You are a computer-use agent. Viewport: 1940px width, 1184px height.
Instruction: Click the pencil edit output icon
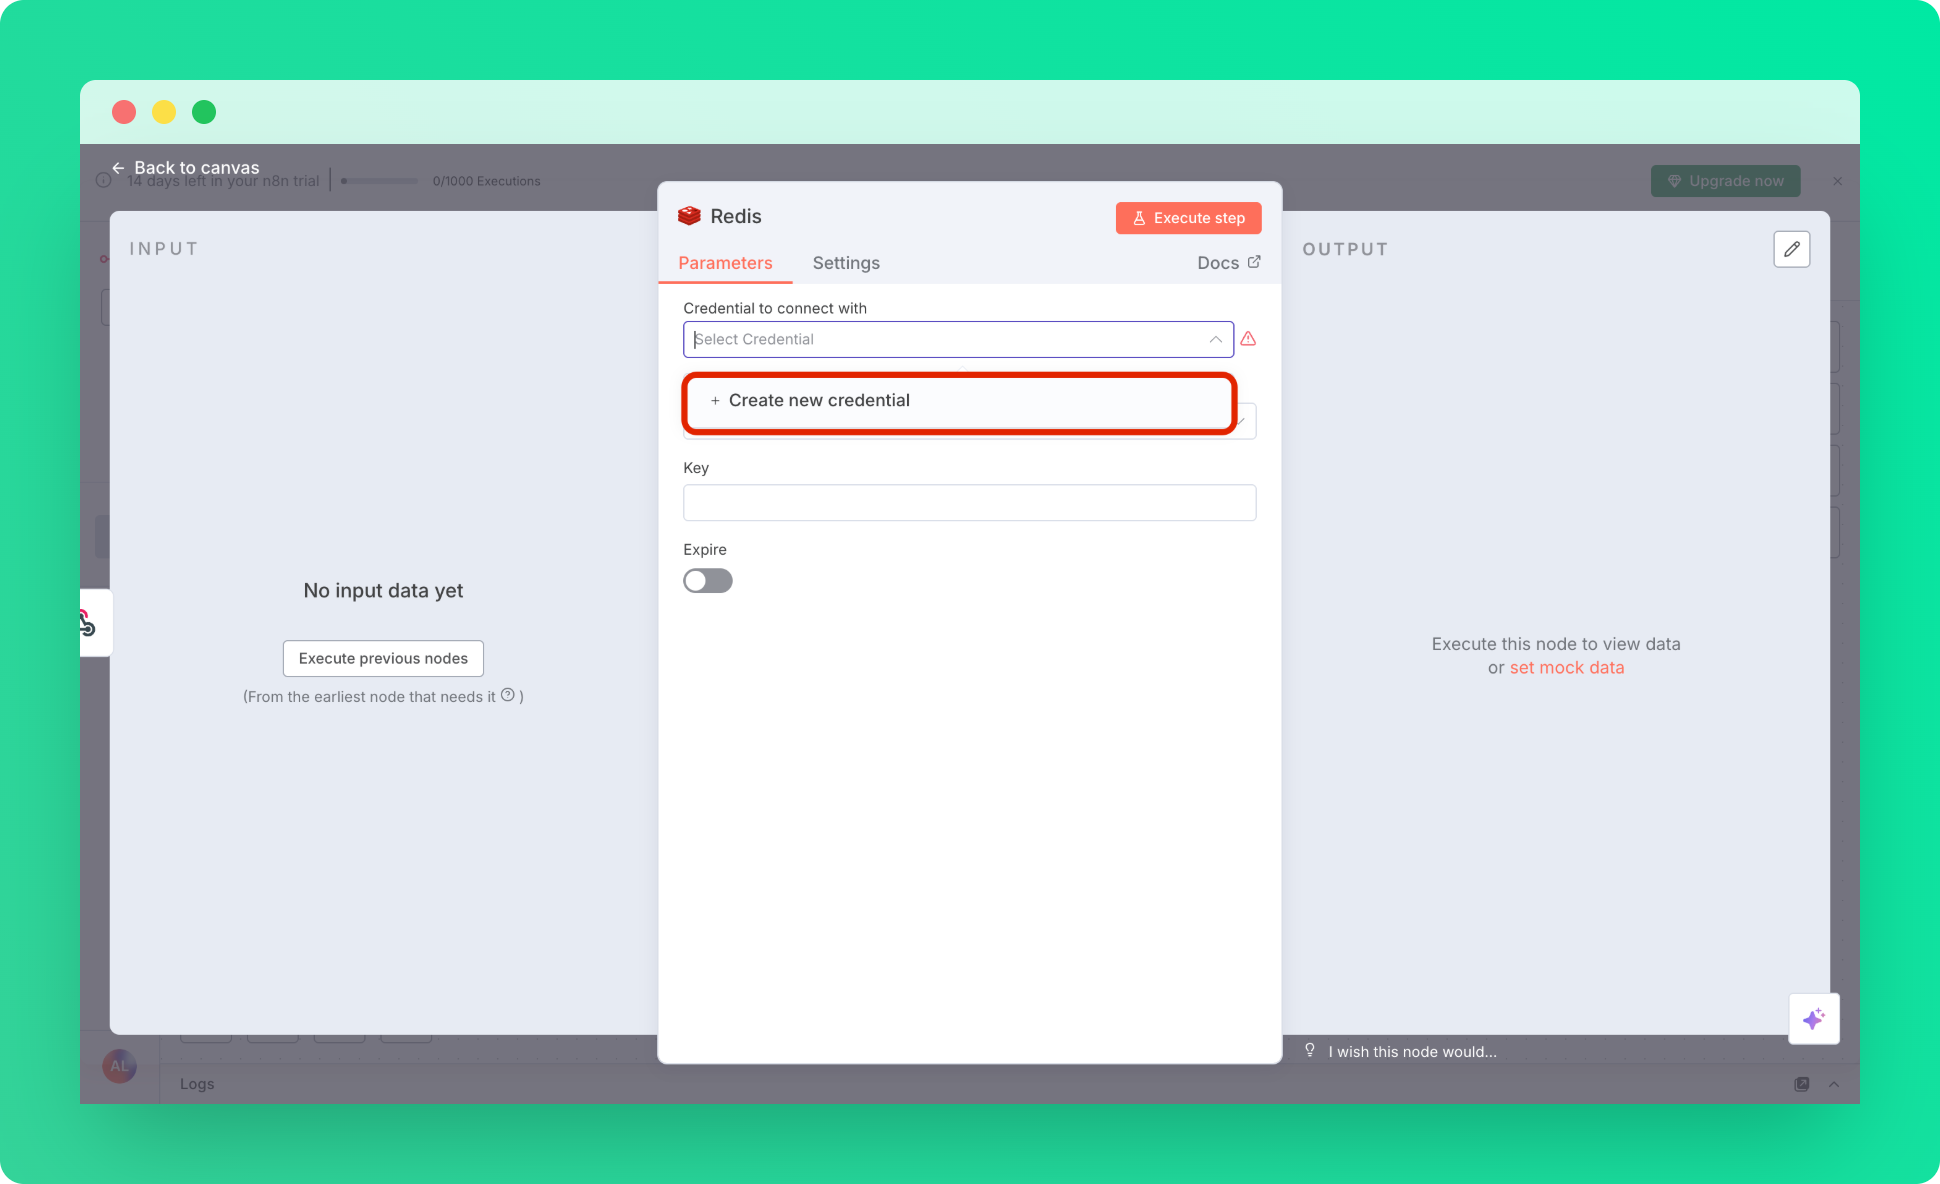point(1791,249)
